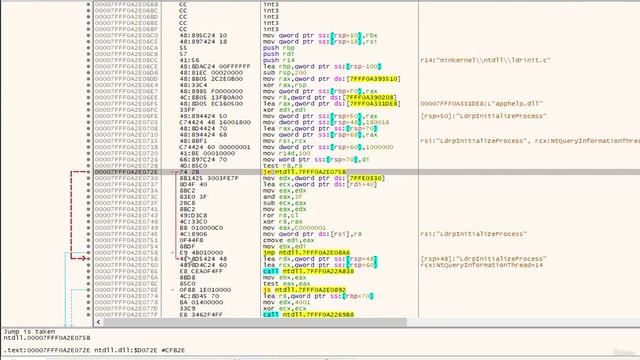
Task: Select instruction lea r8,qword ptr ss:[rbp+70]
Action: tap(318, 296)
